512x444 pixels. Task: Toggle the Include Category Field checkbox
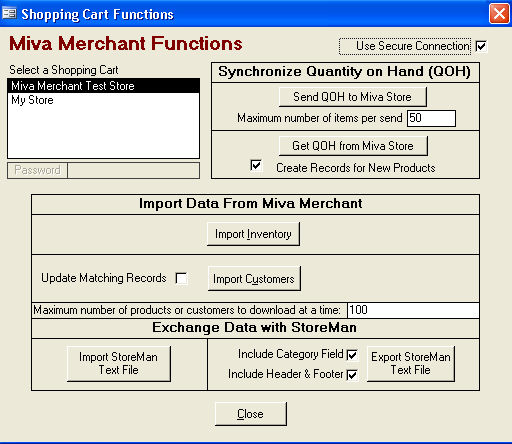click(x=352, y=355)
